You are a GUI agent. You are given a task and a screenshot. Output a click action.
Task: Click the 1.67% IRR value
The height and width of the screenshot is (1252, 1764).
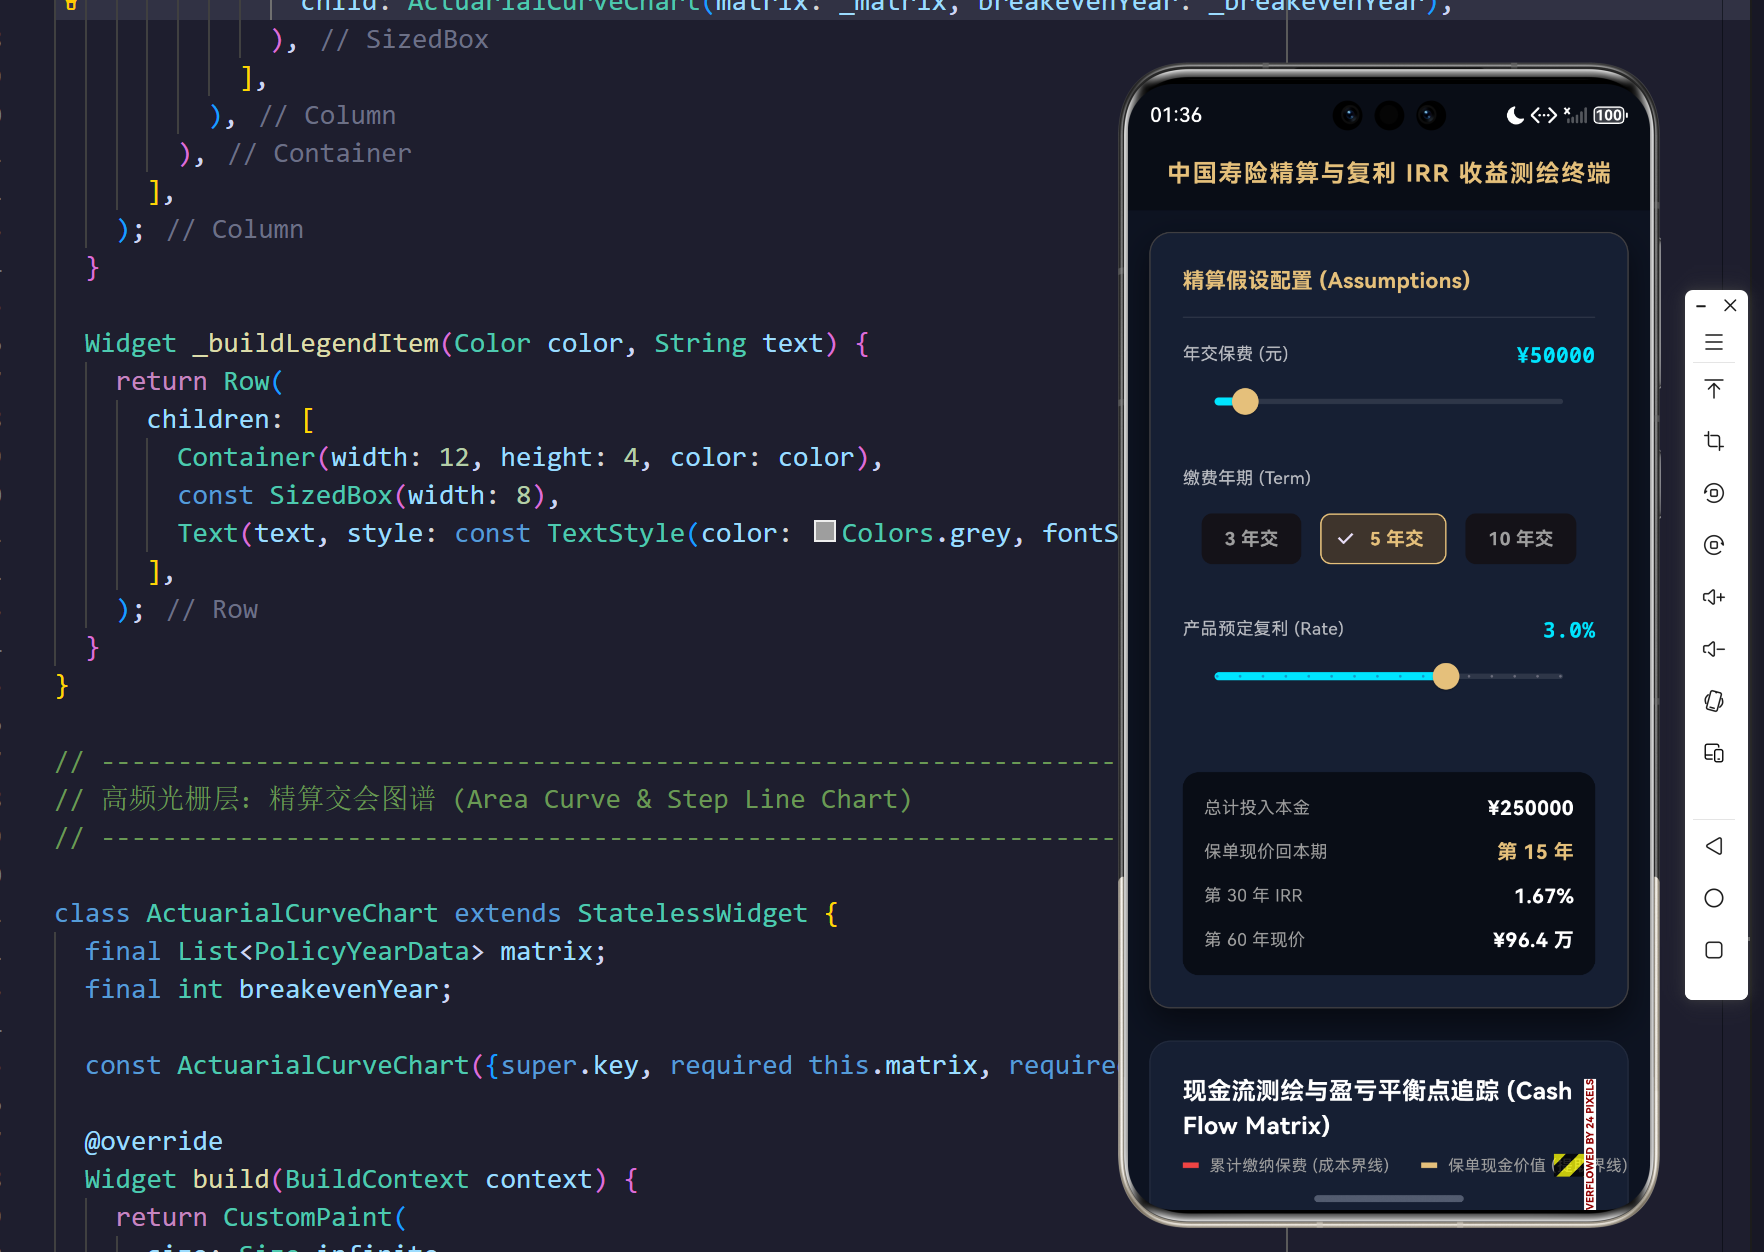1544,896
